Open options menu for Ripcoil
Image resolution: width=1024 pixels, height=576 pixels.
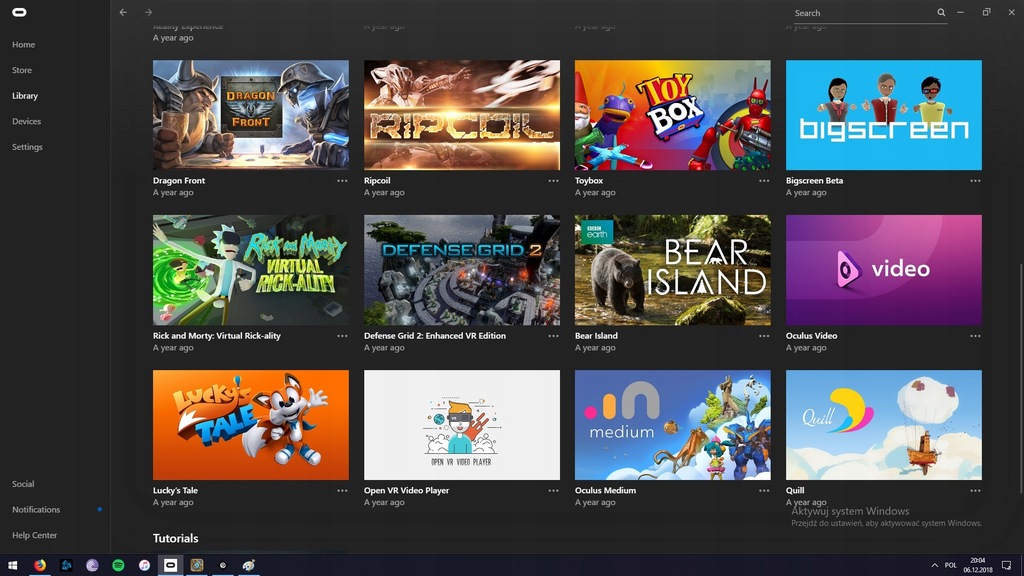click(x=553, y=181)
